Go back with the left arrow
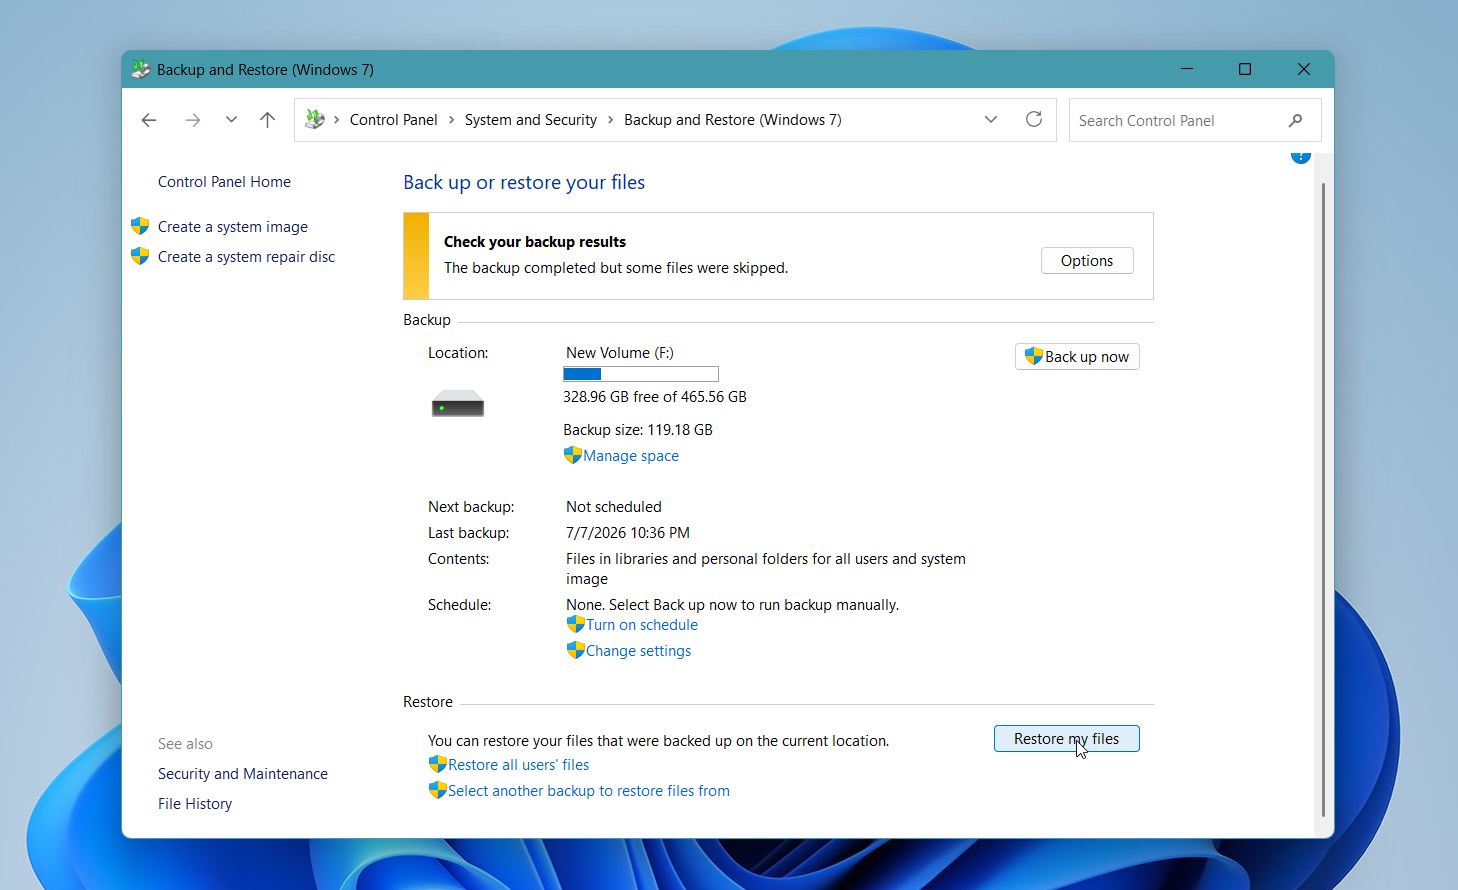Viewport: 1458px width, 890px height. [149, 120]
